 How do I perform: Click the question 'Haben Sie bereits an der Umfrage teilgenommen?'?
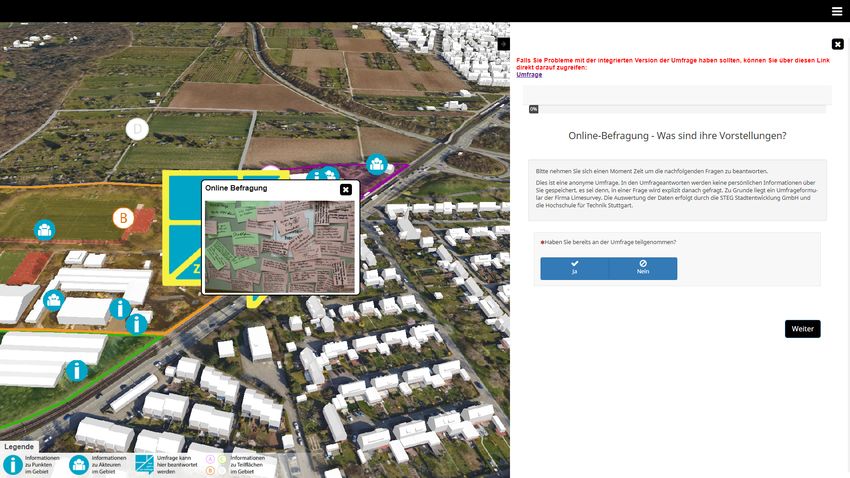tap(610, 242)
